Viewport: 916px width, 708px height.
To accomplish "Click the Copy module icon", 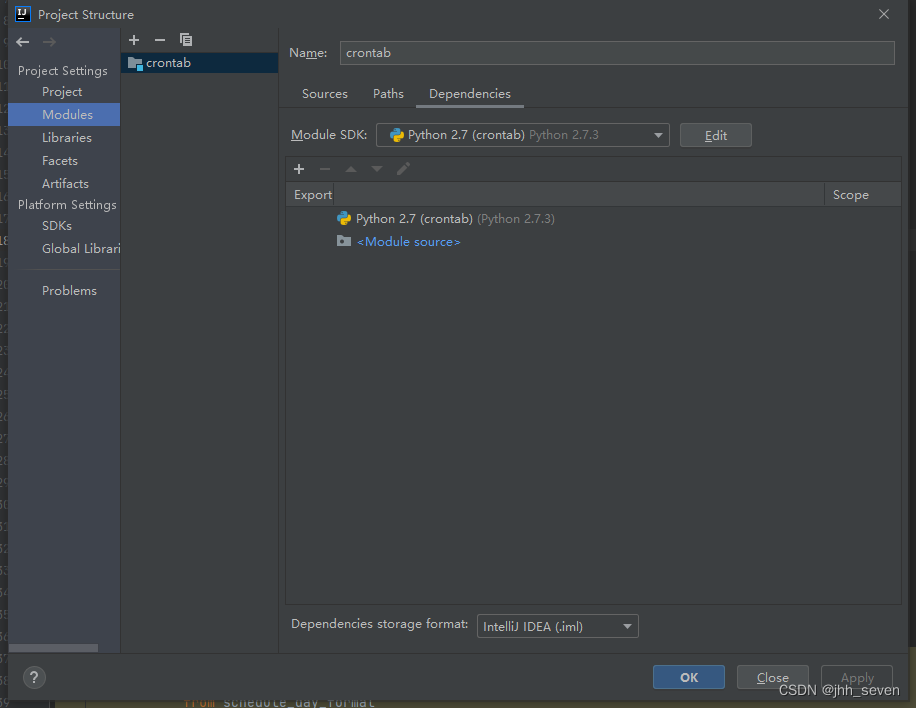I will pos(186,40).
